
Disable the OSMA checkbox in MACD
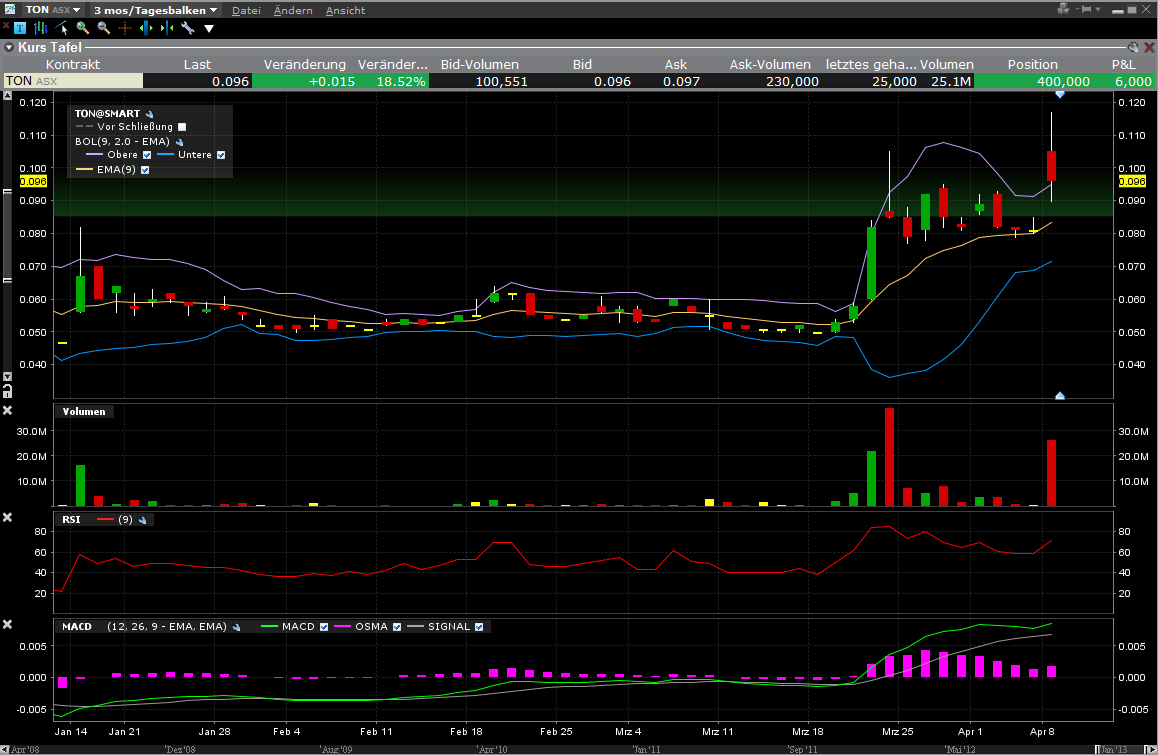point(397,627)
